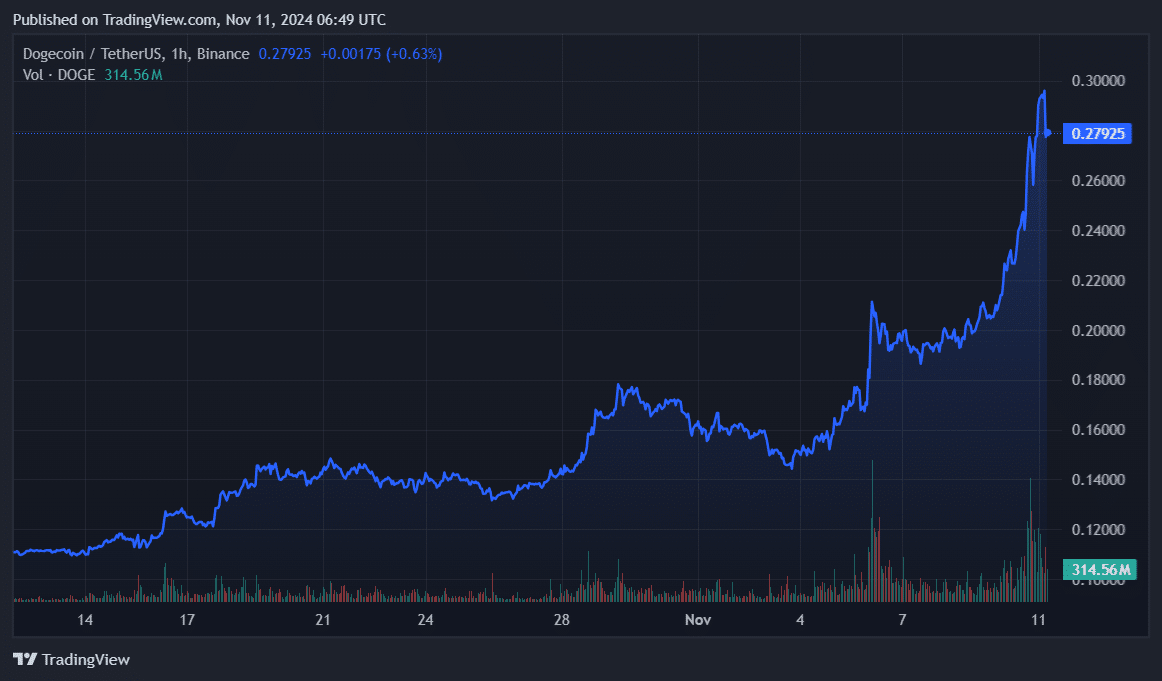Click the 0.26000 price axis label

tap(1098, 181)
